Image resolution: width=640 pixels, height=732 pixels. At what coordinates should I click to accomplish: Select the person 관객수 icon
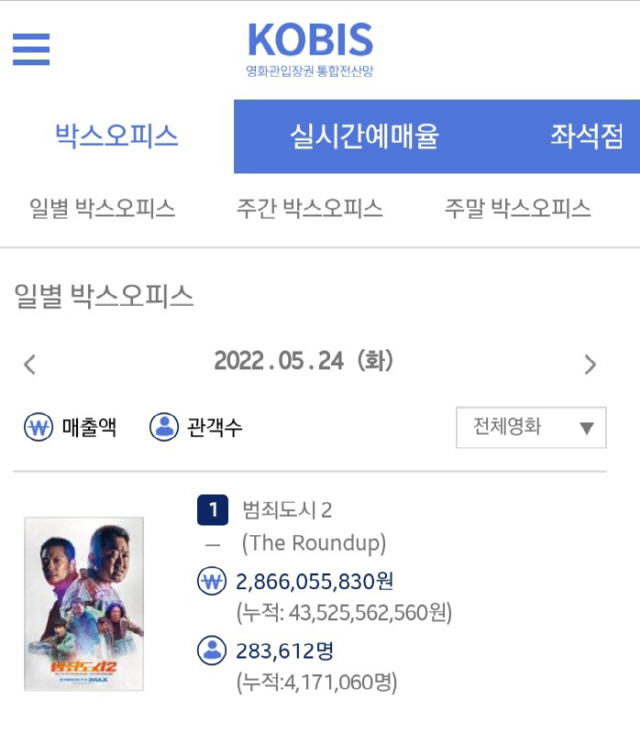[x=164, y=428]
